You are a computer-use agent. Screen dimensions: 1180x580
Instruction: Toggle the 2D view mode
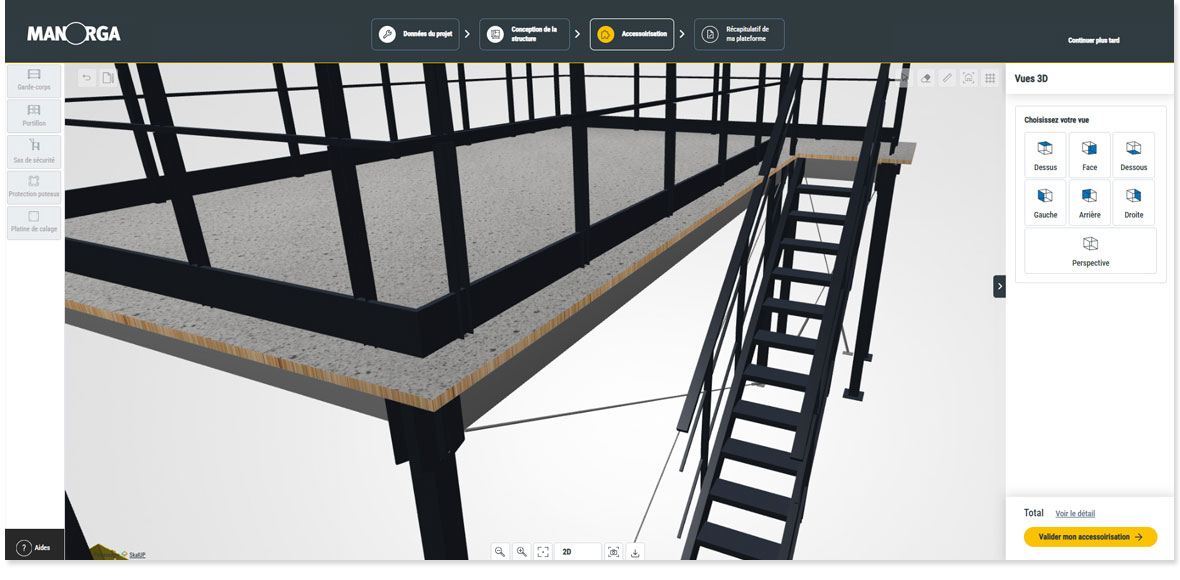coord(577,551)
